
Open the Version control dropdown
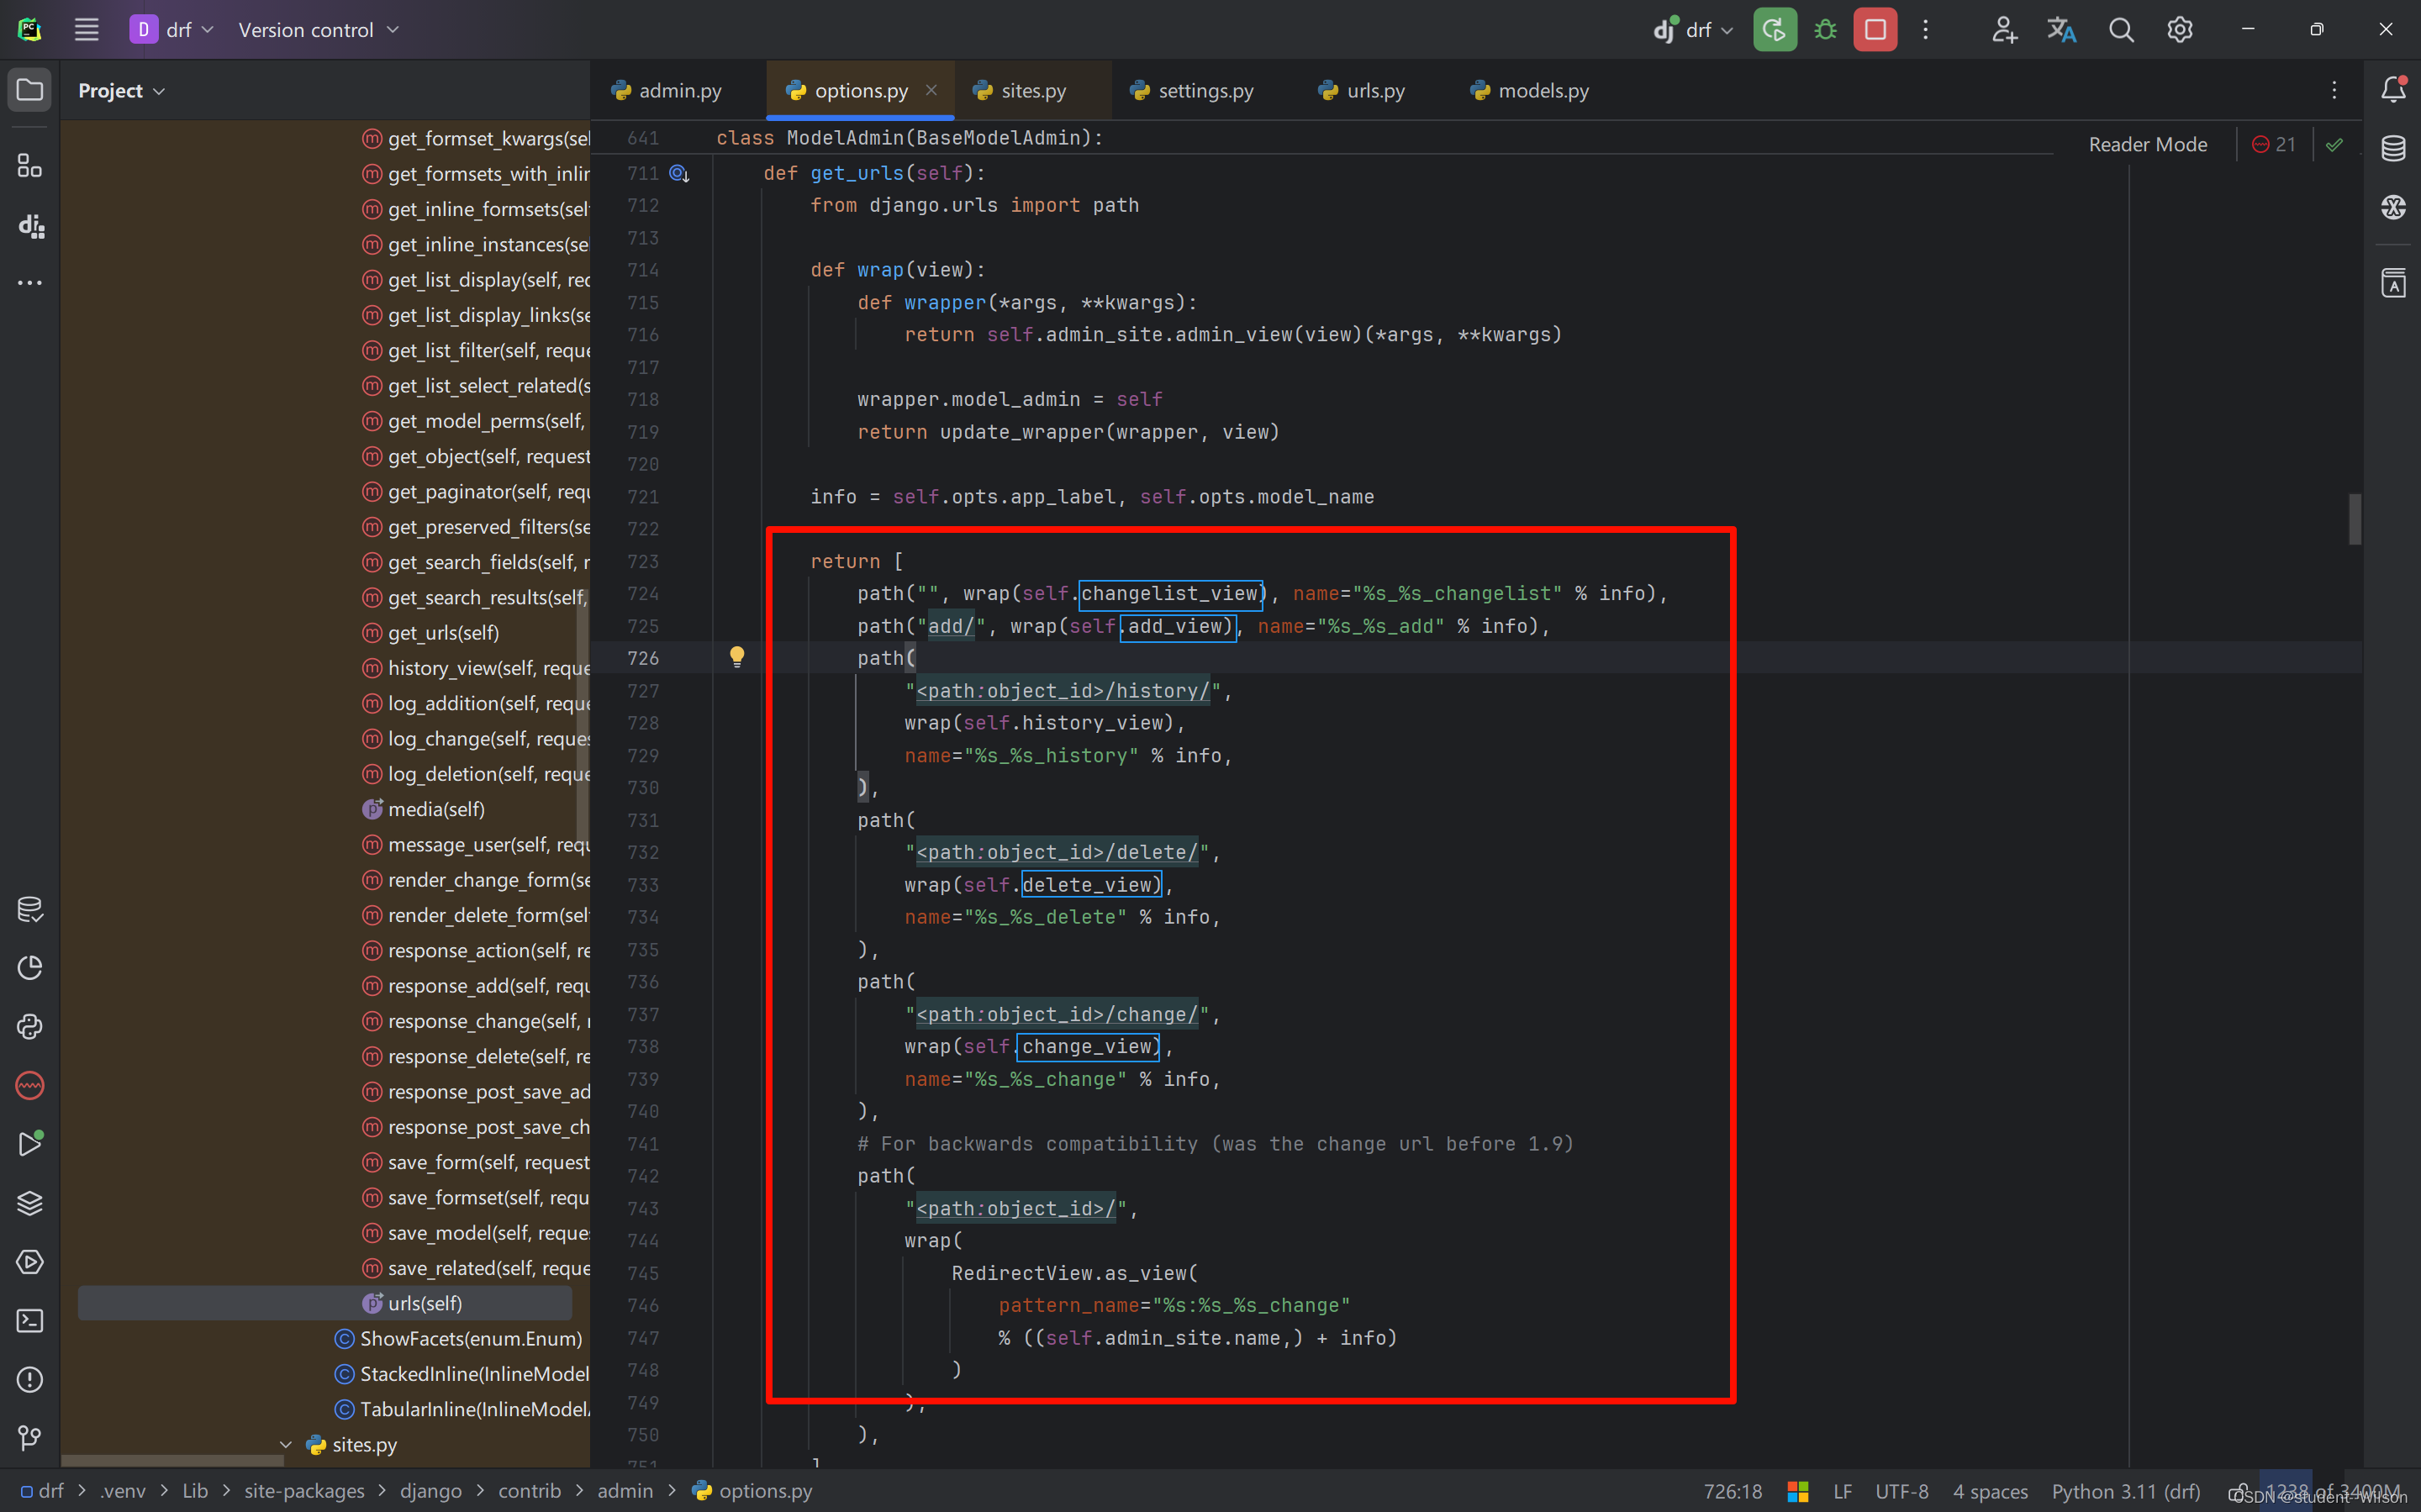click(318, 30)
